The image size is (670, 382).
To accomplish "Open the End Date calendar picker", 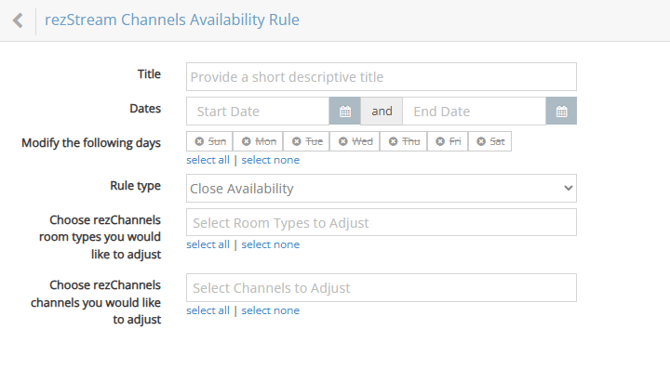I will click(561, 111).
